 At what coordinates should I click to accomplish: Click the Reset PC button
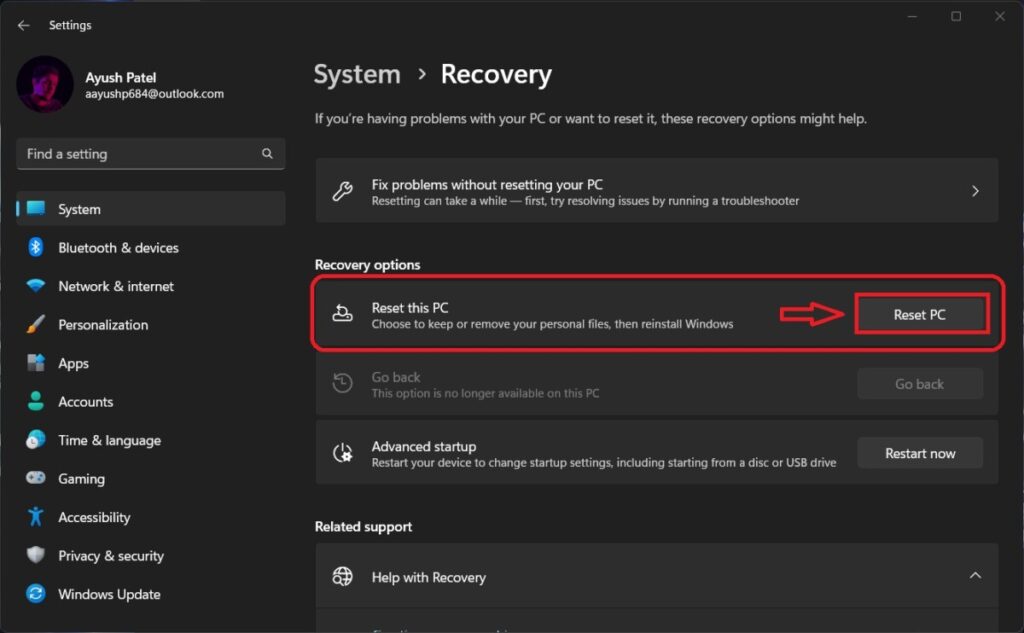coord(920,313)
